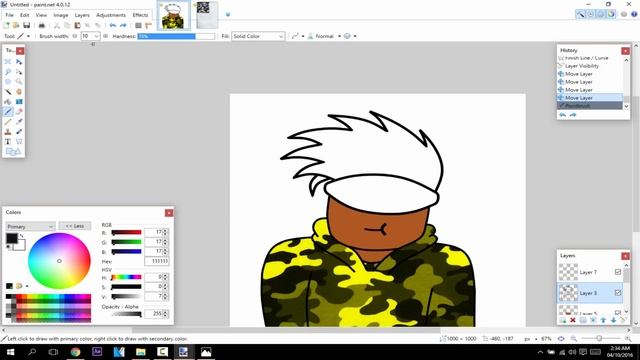640x360 pixels.
Task: Move layer down with blue down arrow
Action: (613, 320)
